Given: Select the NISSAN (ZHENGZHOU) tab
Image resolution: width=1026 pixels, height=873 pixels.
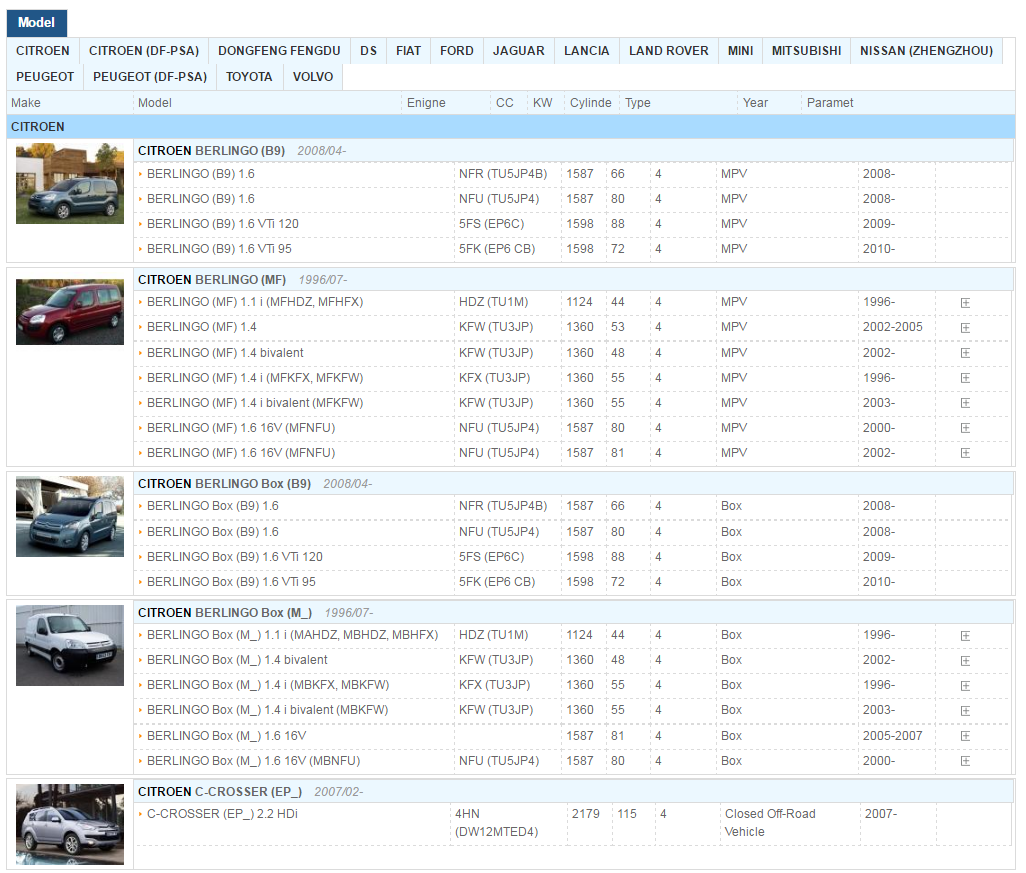Looking at the screenshot, I should [x=927, y=51].
